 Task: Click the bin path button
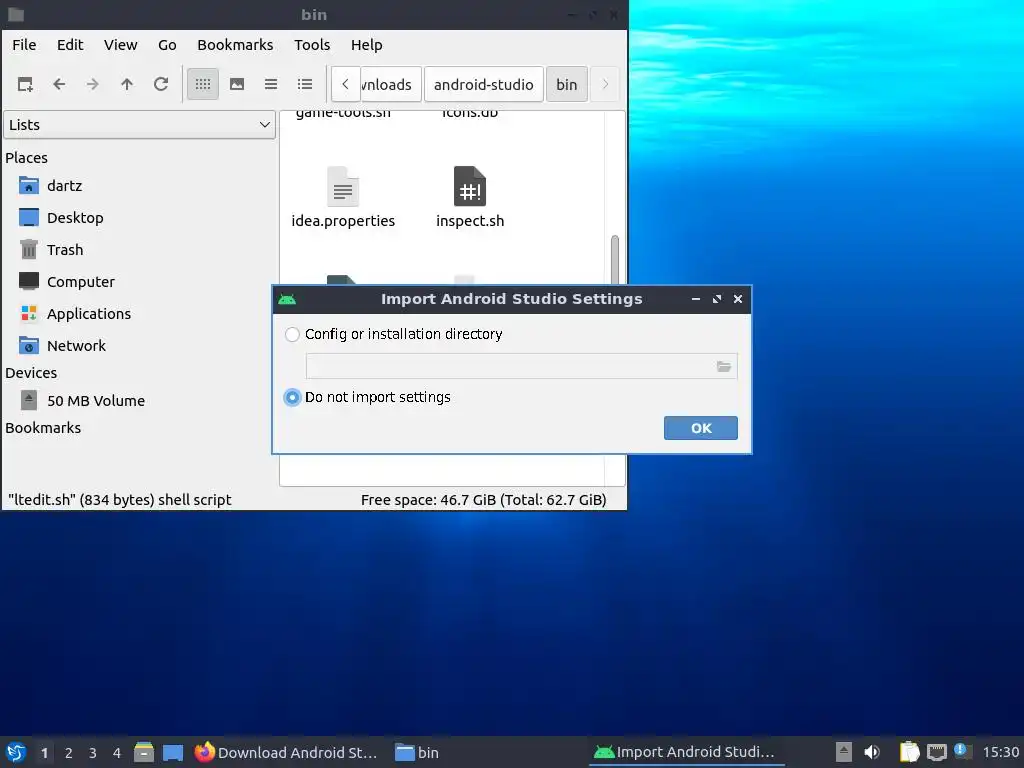pos(567,84)
